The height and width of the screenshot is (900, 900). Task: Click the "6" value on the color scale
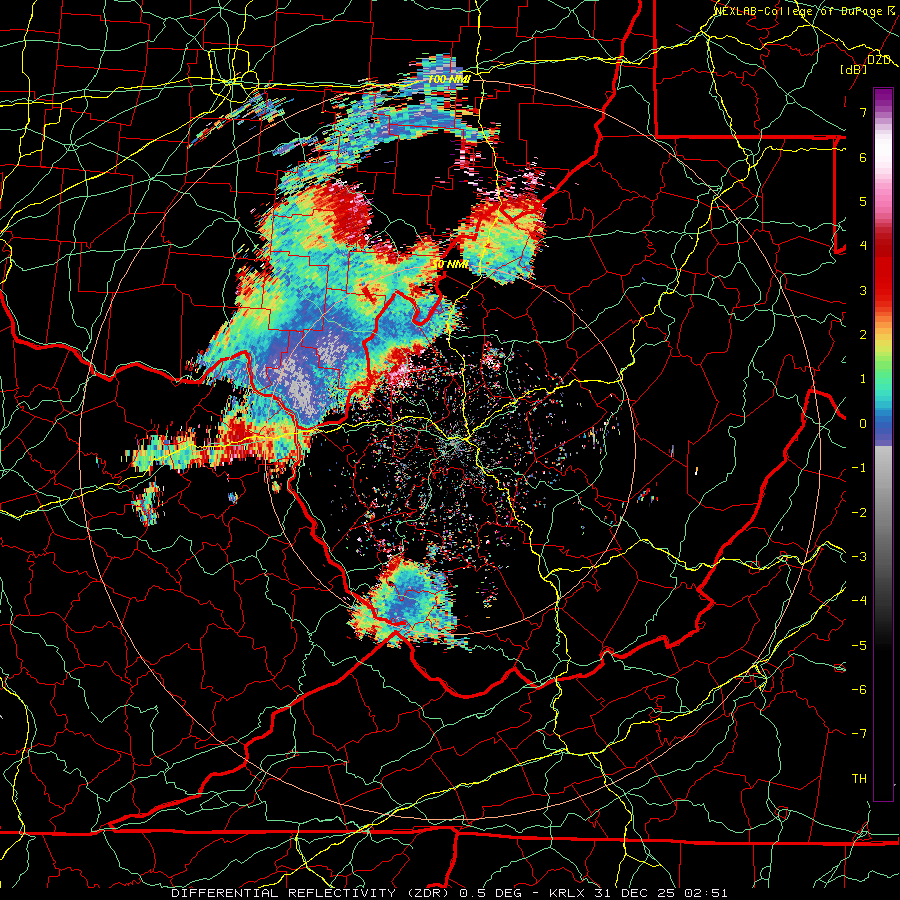[x=863, y=157]
